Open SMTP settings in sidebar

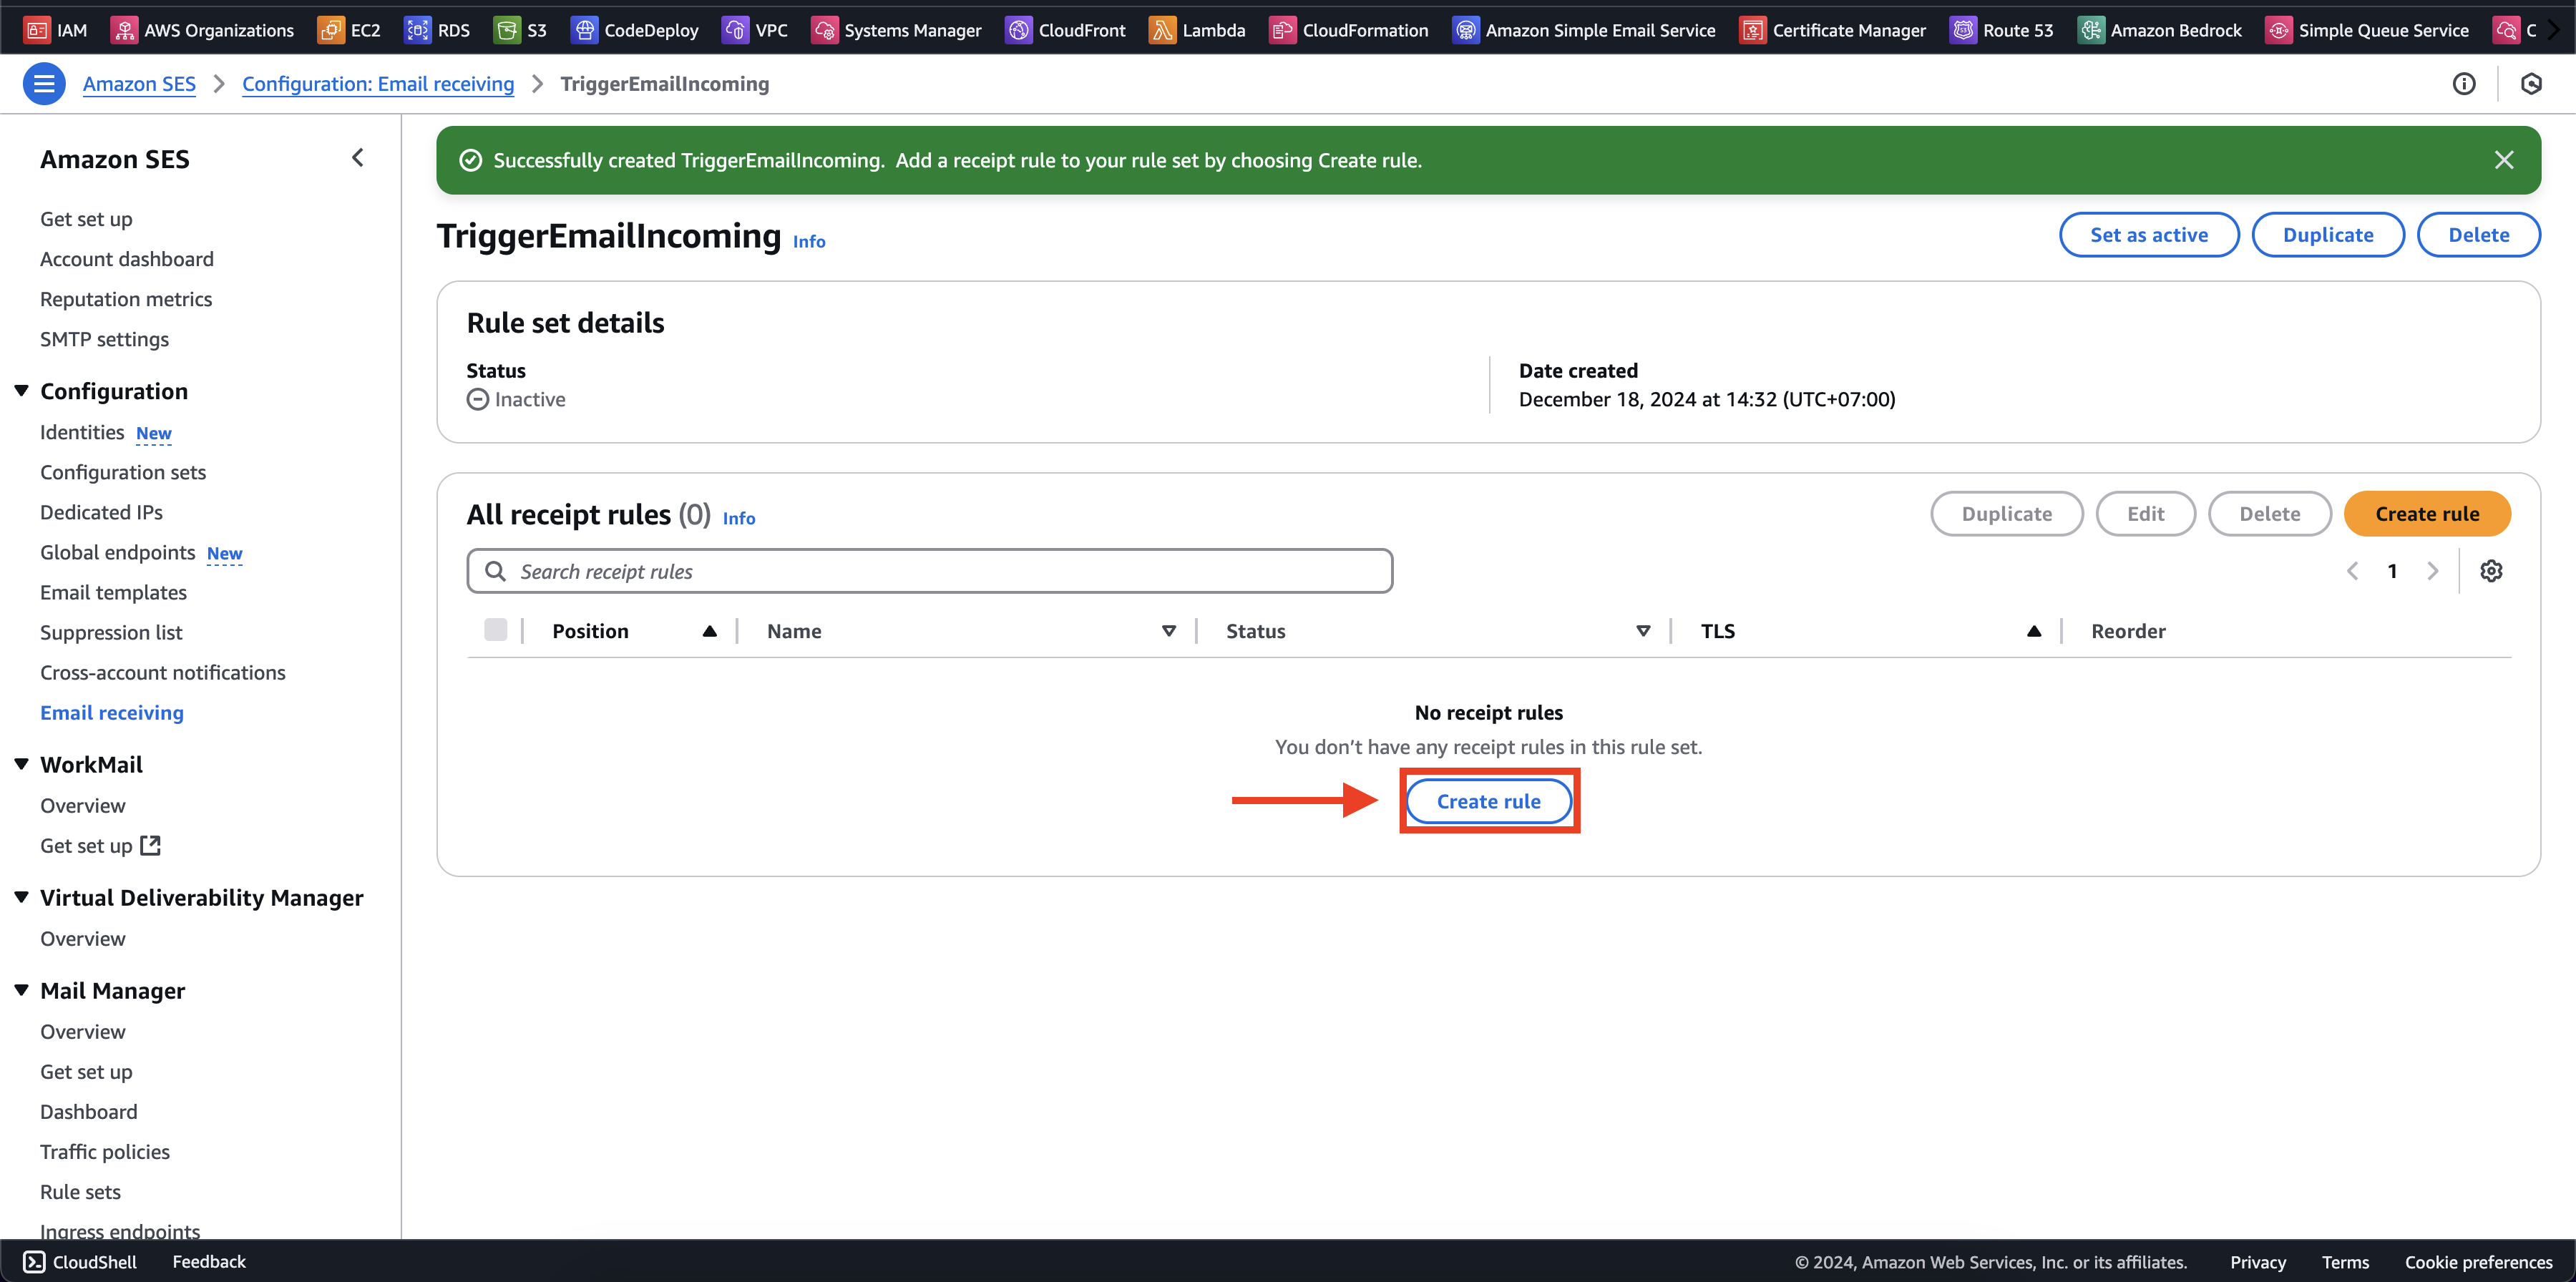pos(104,339)
